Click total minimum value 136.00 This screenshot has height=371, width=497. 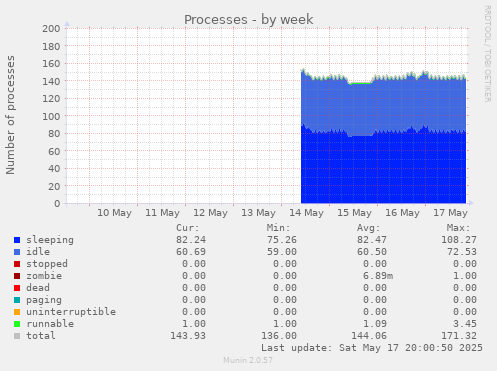[x=279, y=336]
